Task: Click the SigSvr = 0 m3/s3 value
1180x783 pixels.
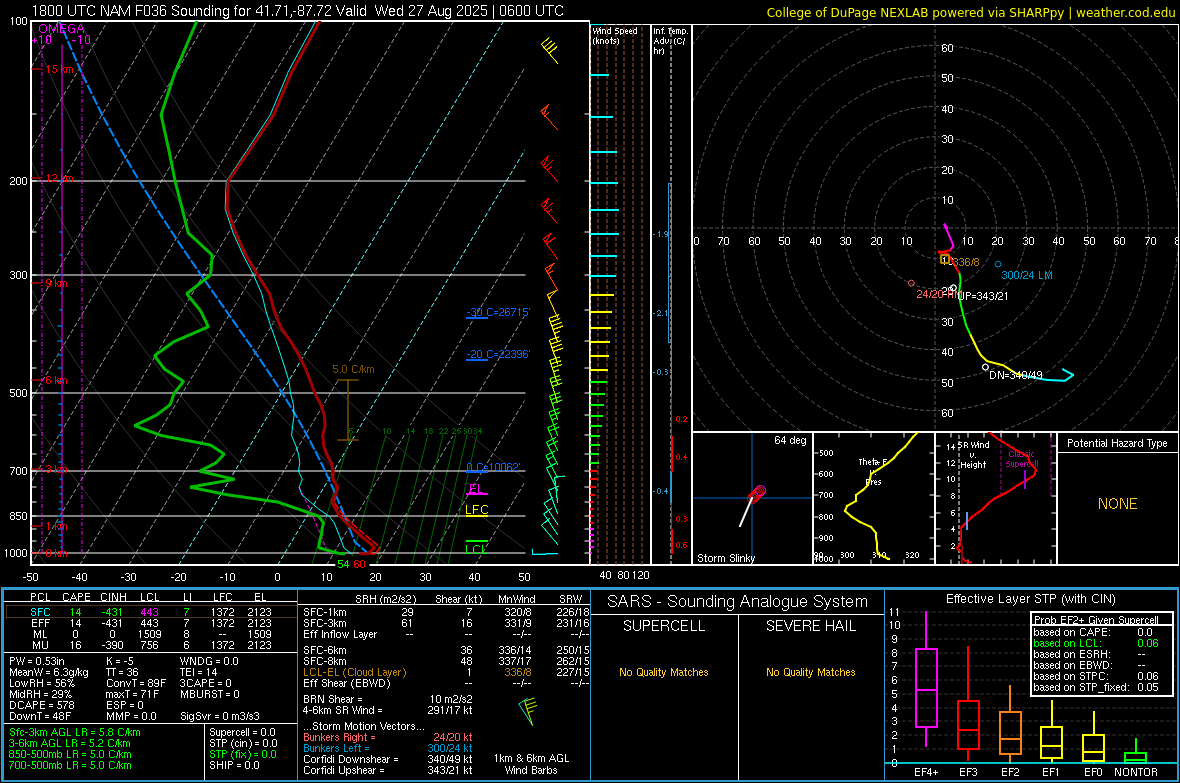Action: (x=220, y=717)
